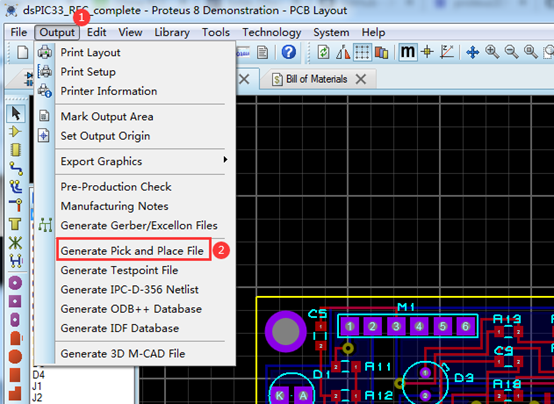The width and height of the screenshot is (554, 404).
Task: Select the Track Mode routing tool
Action: (x=16, y=168)
